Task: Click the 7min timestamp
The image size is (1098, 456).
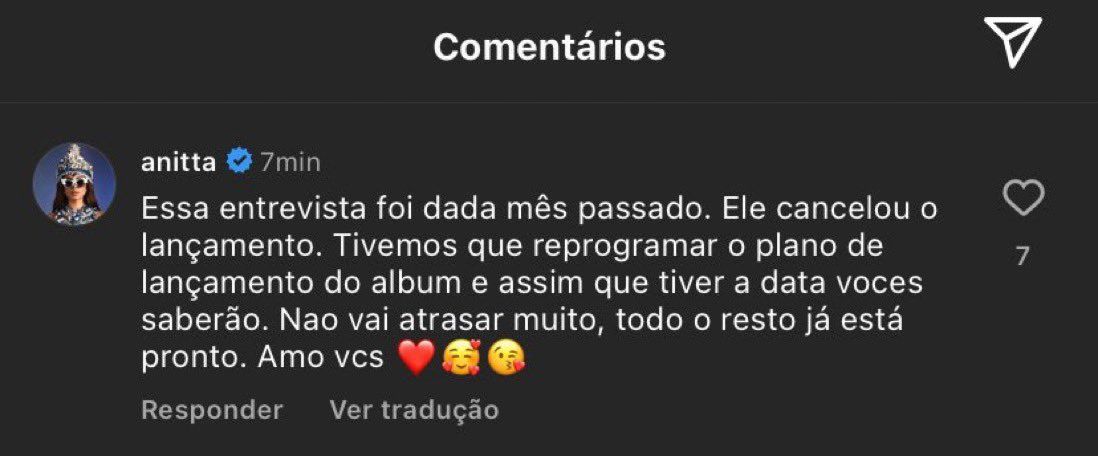Action: 290,163
